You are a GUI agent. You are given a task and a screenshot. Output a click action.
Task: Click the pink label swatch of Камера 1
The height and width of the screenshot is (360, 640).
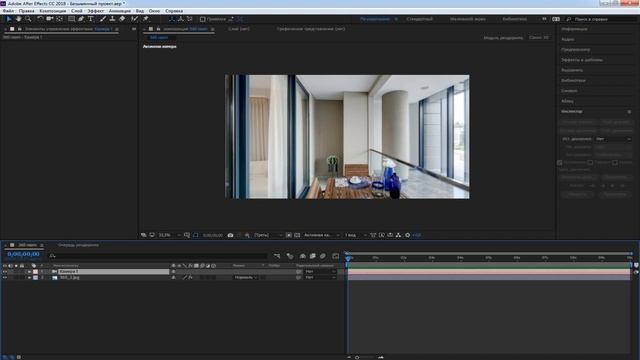coord(36,271)
